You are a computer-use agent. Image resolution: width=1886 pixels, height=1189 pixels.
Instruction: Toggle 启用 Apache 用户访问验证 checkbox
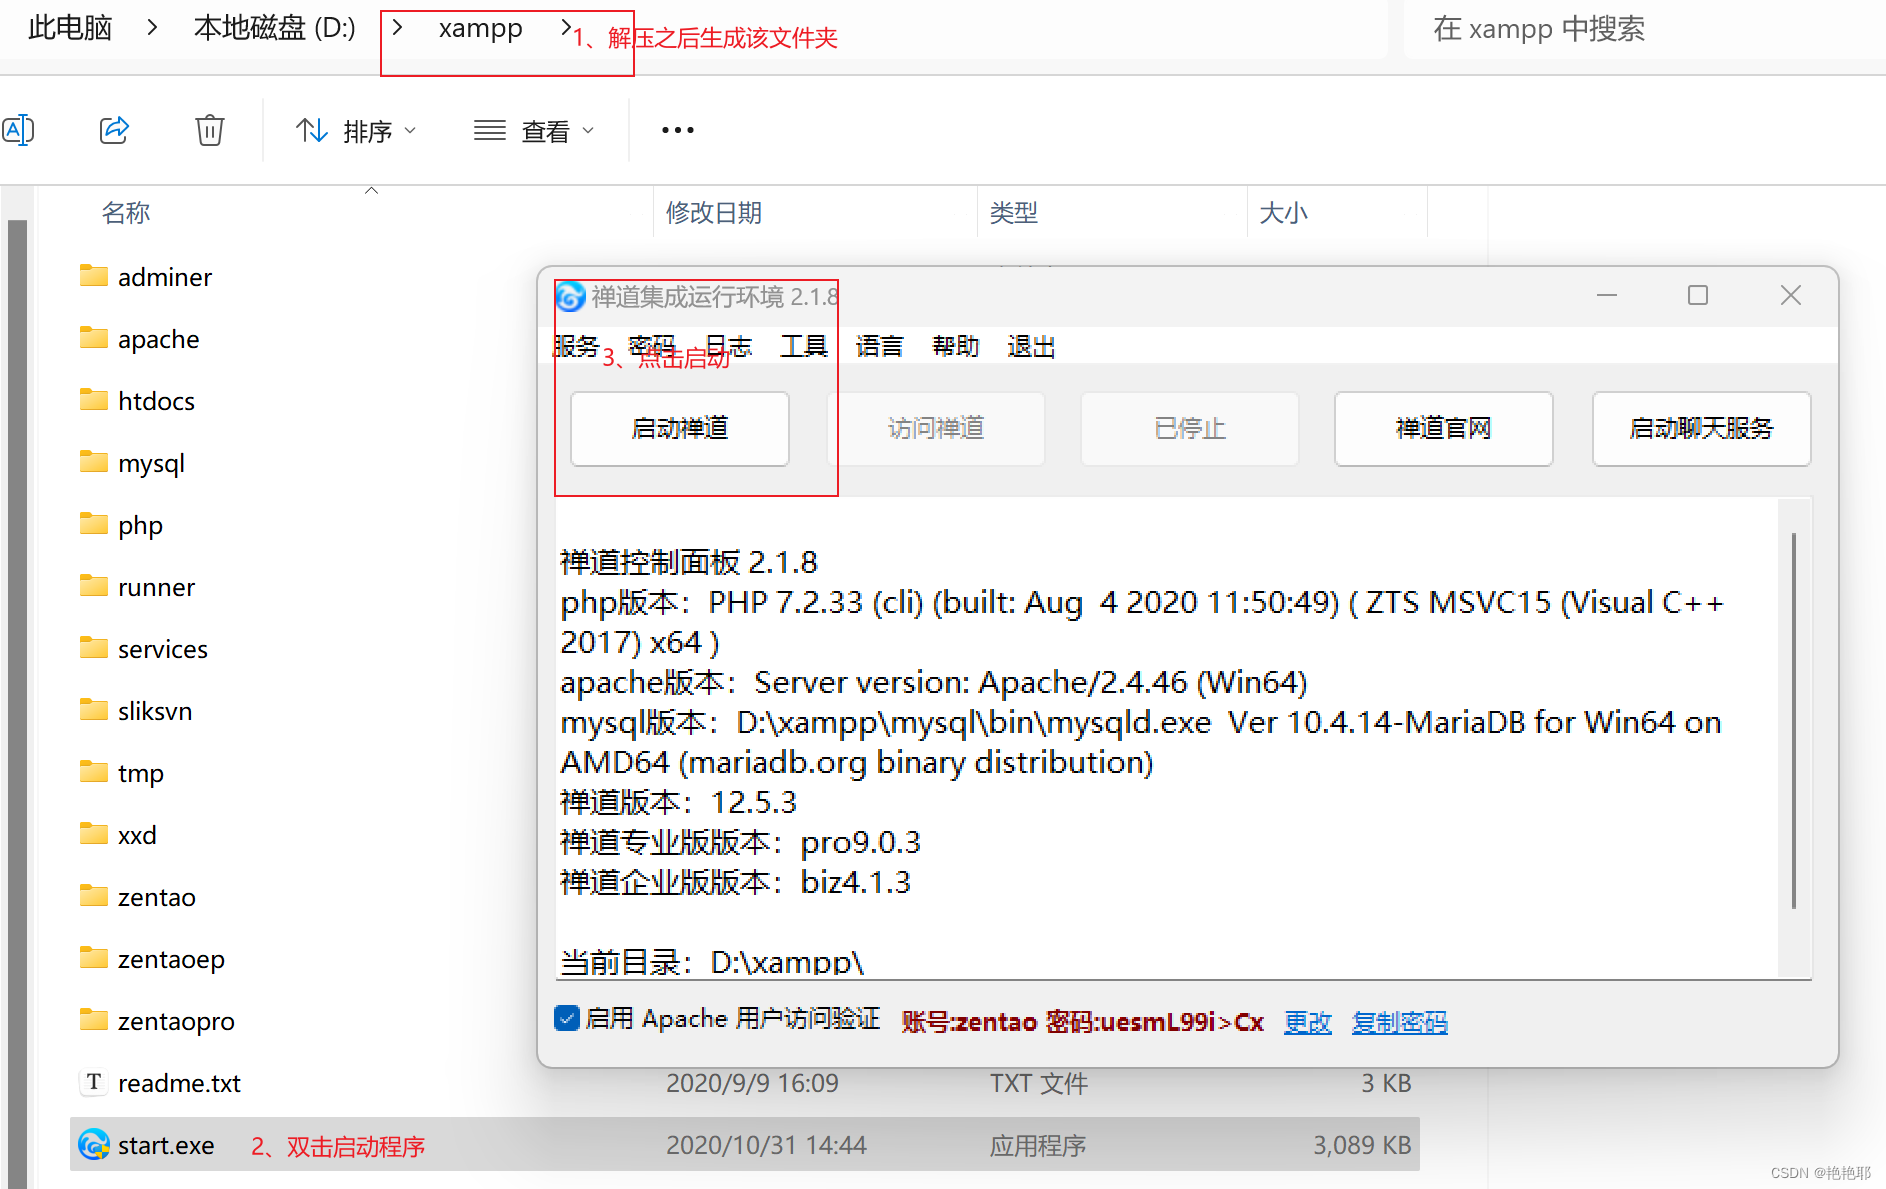click(x=567, y=1018)
